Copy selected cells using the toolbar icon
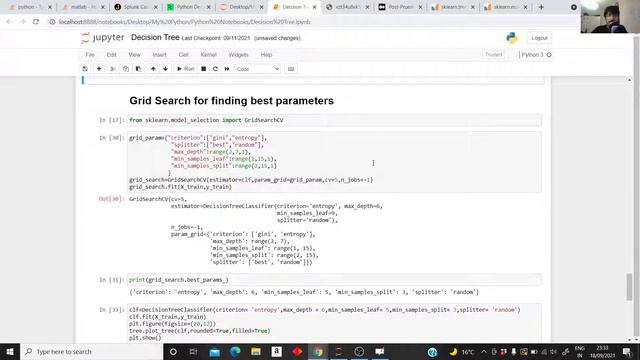The image size is (640, 360). coord(126,69)
